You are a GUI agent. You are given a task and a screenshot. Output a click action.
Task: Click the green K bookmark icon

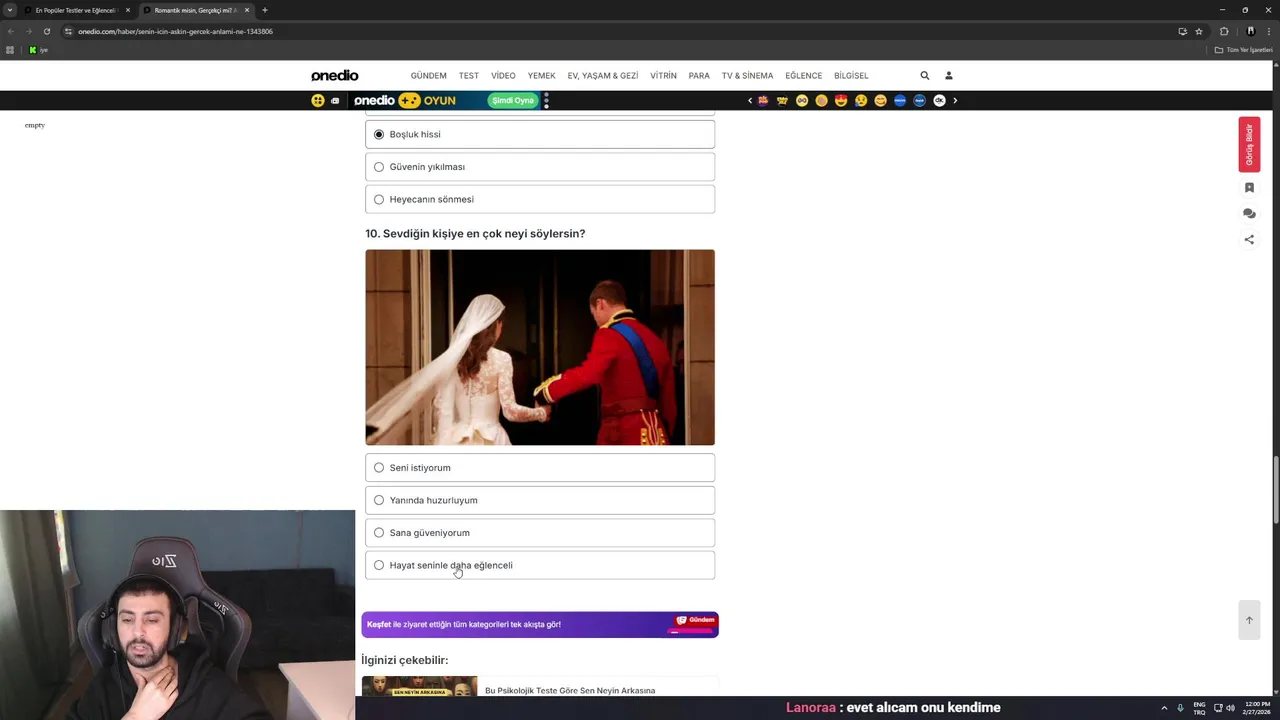(32, 50)
